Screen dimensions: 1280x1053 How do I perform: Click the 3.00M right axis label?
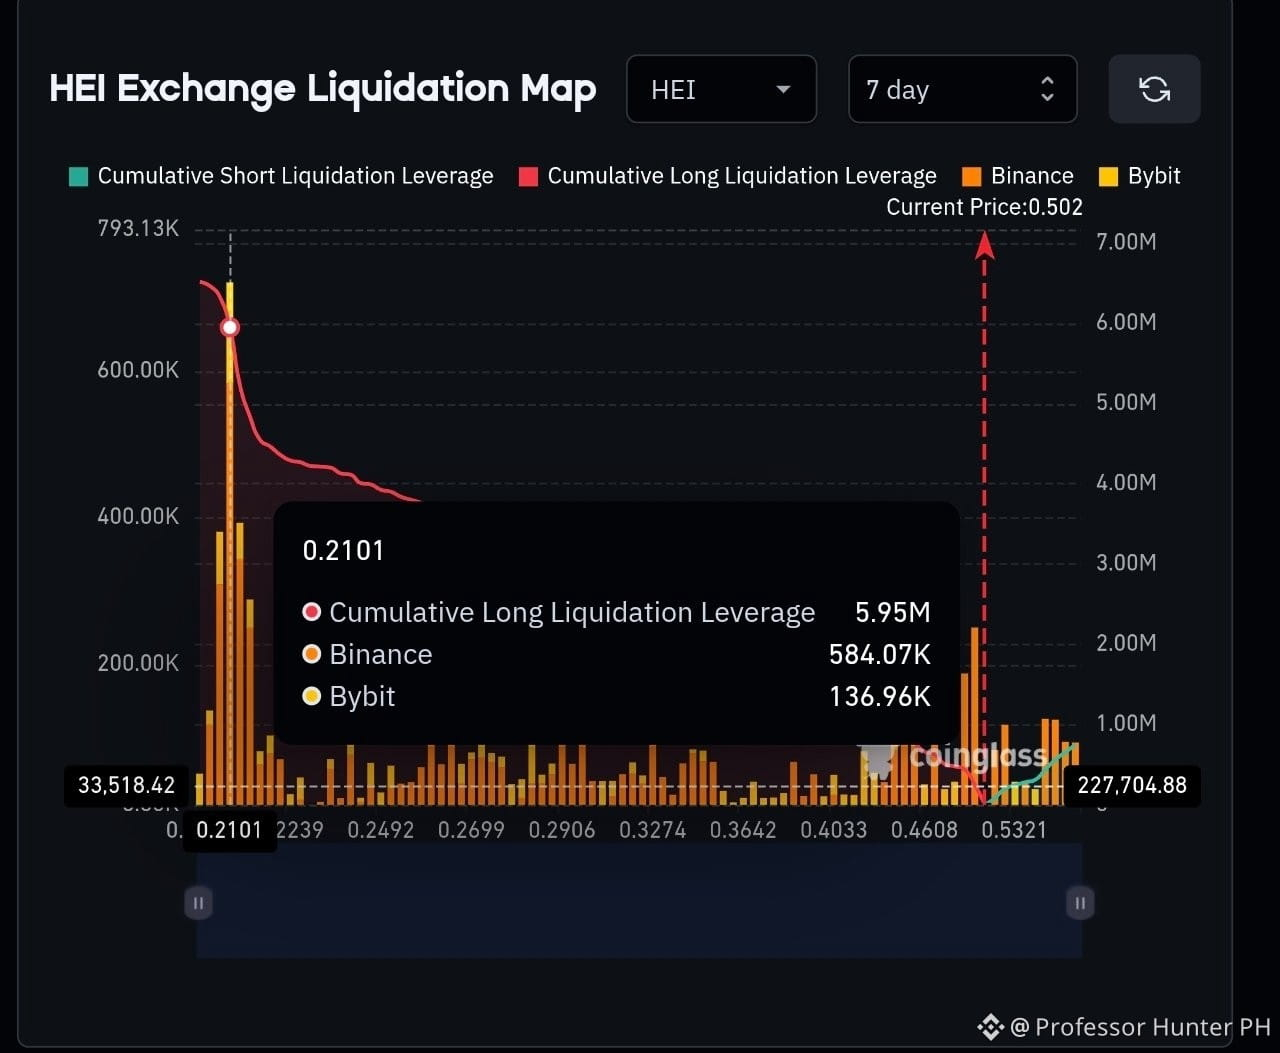pyautogui.click(x=1126, y=562)
